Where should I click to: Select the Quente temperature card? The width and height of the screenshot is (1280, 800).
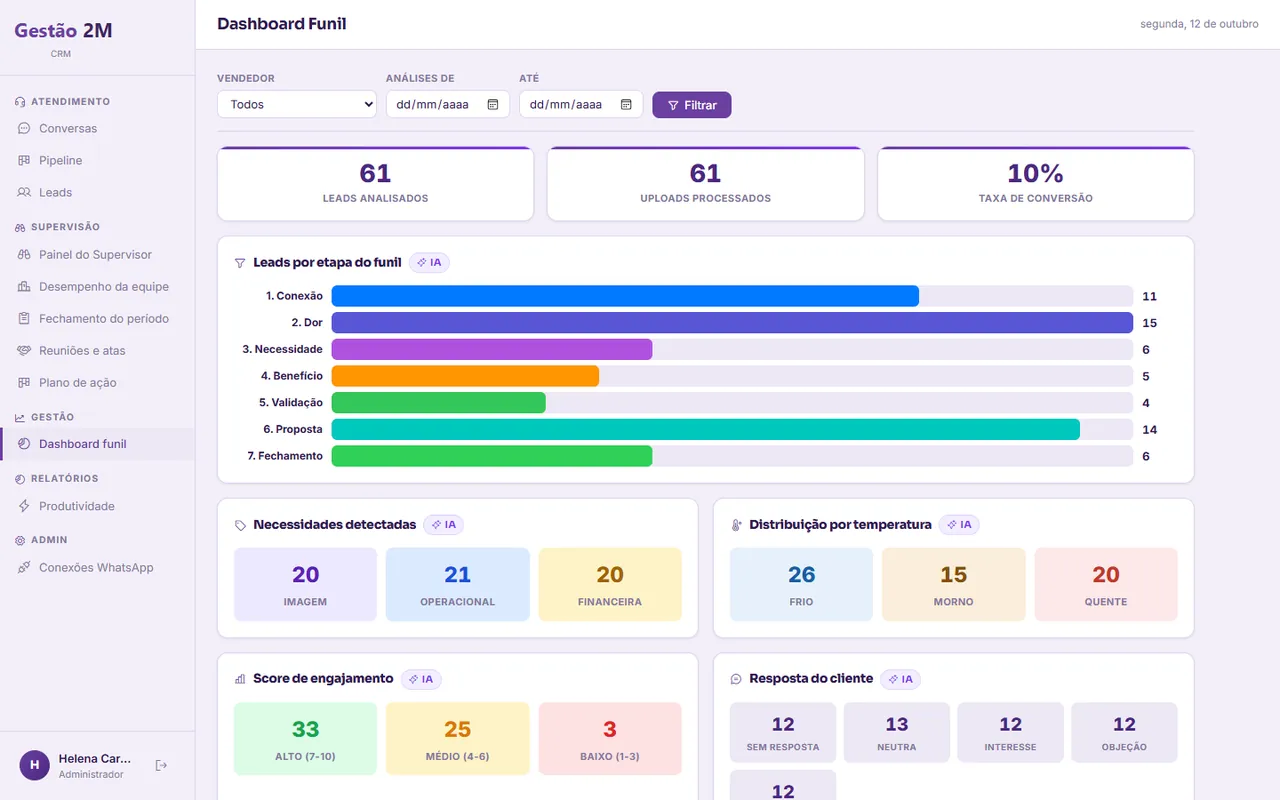[1106, 584]
